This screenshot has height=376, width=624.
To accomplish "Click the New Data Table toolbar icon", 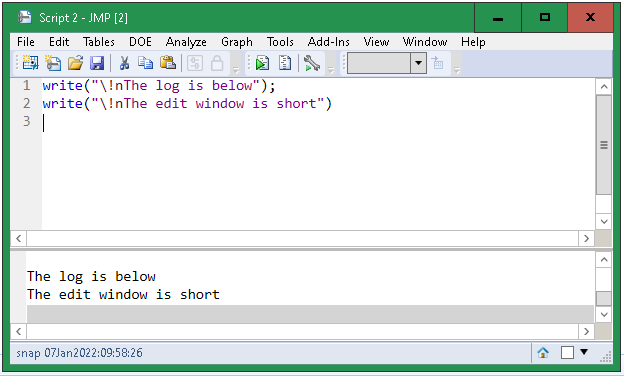I will 30,63.
